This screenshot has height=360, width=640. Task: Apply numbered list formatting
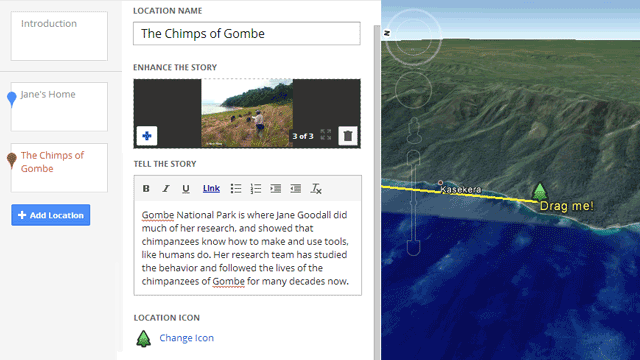click(256, 189)
